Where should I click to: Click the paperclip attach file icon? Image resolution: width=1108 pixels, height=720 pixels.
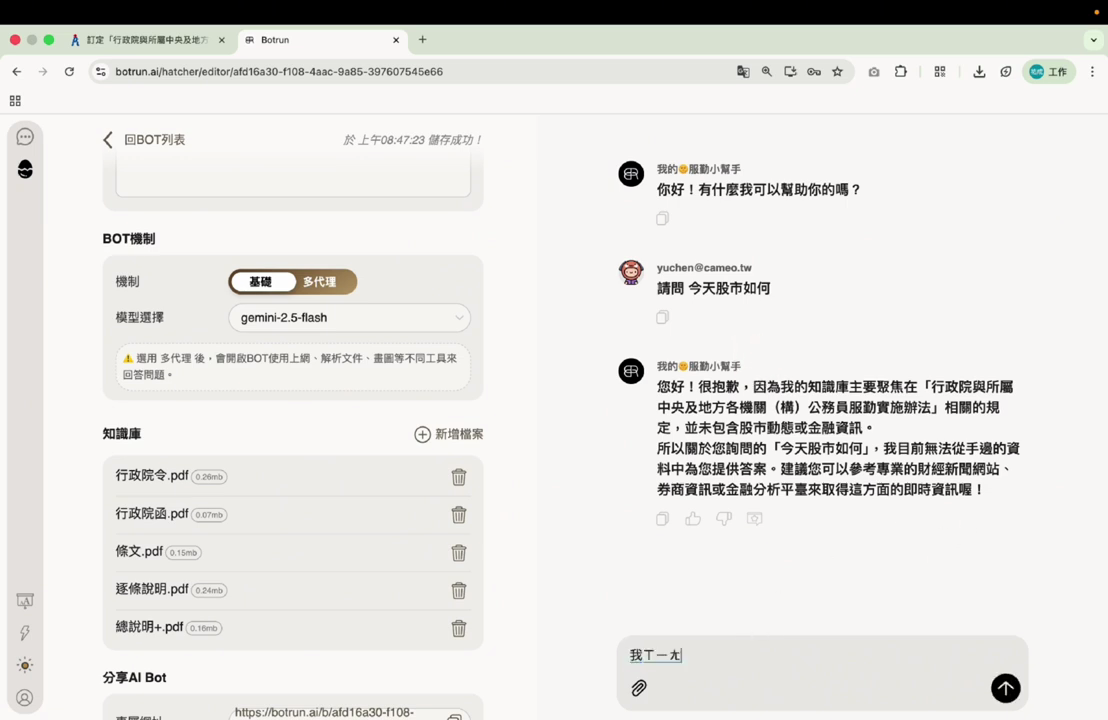coord(639,687)
